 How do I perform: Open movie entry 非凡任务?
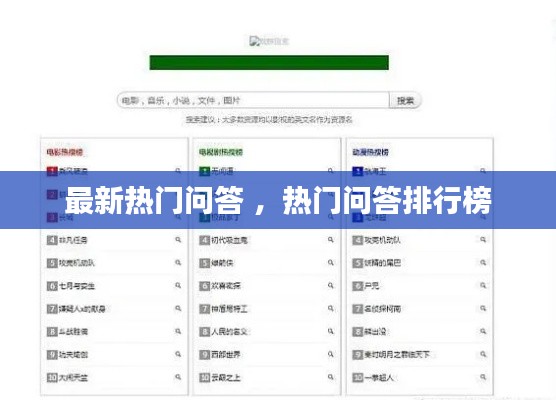[x=73, y=240]
